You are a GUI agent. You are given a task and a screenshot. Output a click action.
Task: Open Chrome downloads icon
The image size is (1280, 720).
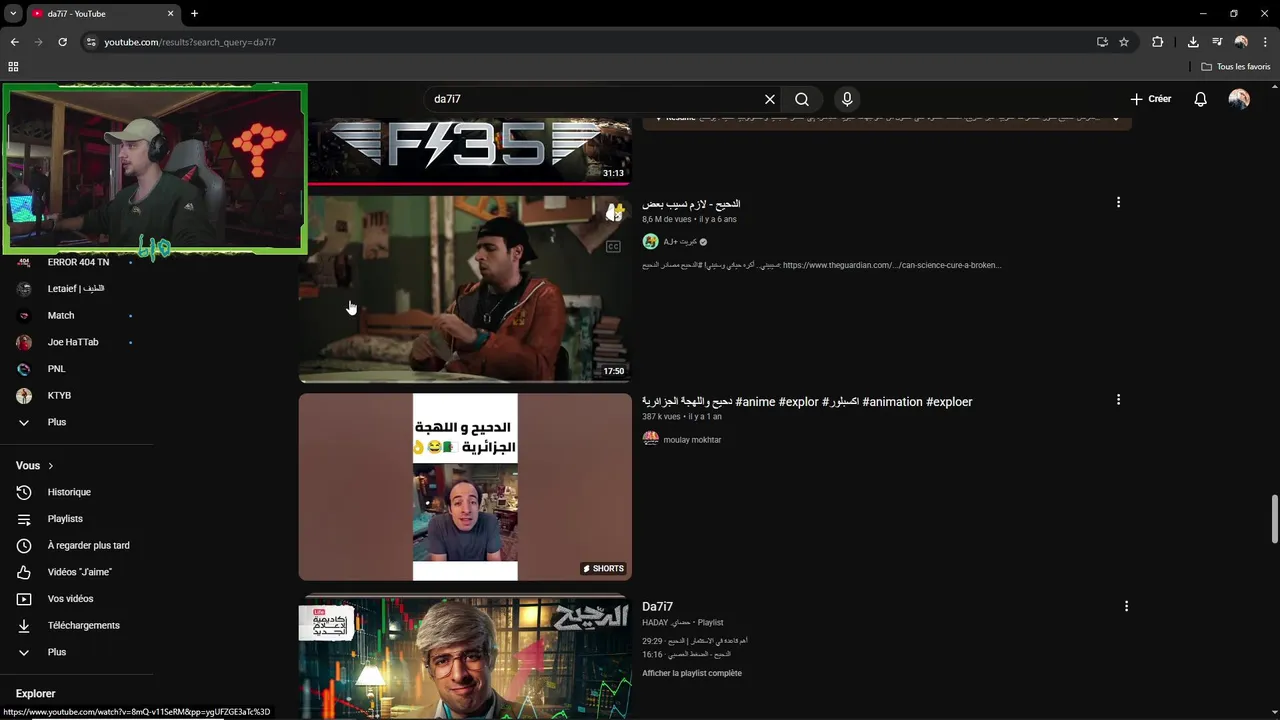pyautogui.click(x=1193, y=42)
